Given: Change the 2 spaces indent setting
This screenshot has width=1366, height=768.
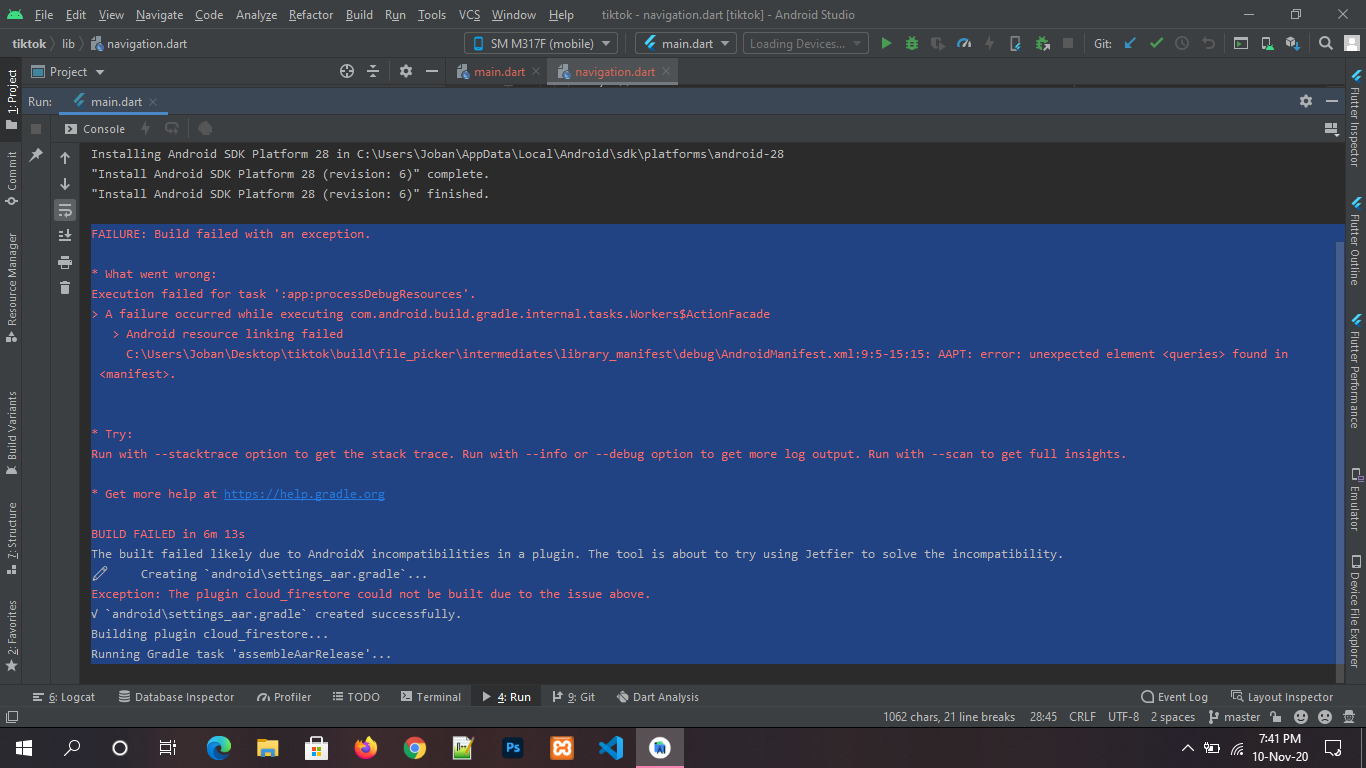Looking at the screenshot, I should (1172, 717).
